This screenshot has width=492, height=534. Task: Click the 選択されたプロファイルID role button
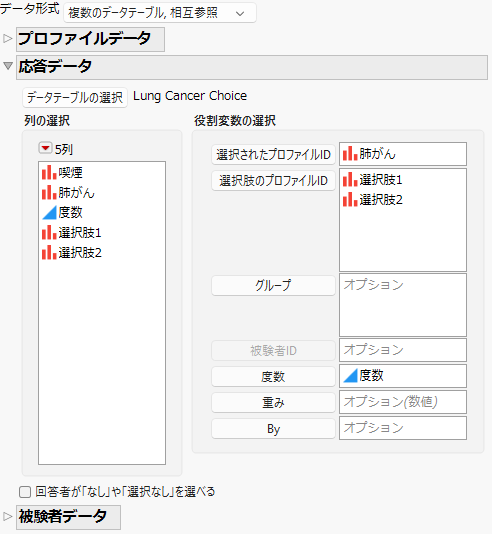coord(273,155)
